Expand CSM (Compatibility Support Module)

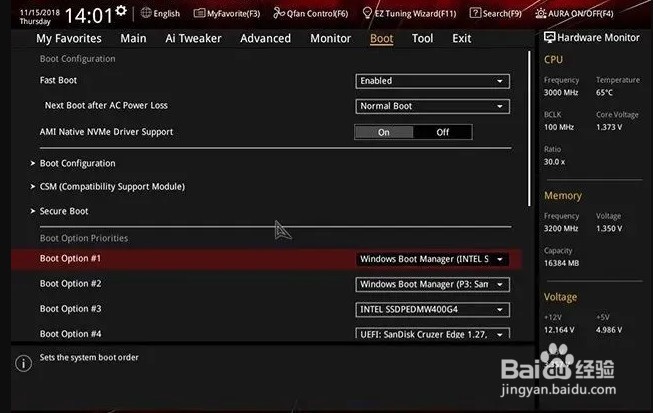(x=112, y=187)
